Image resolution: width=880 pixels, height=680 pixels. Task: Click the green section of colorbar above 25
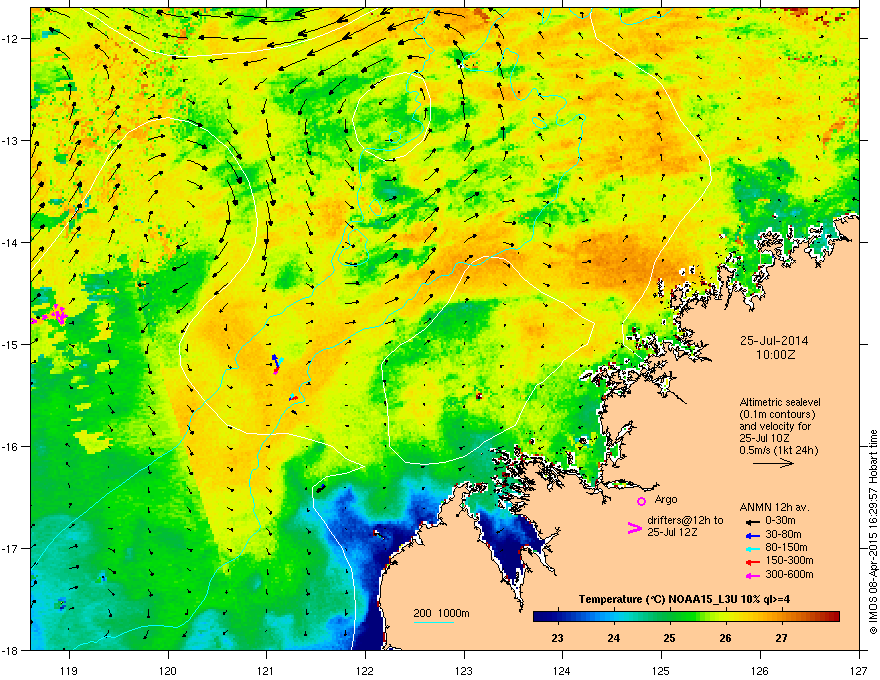[x=669, y=617]
